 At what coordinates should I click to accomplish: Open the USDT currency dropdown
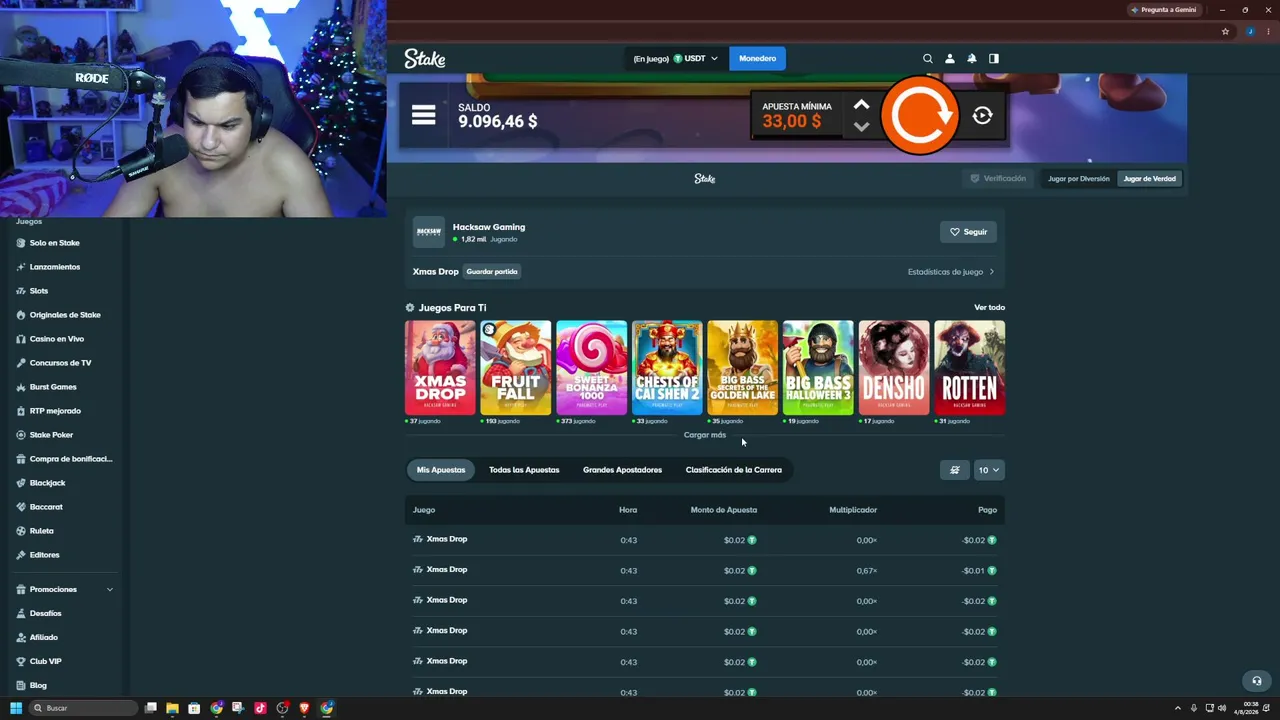pos(676,59)
